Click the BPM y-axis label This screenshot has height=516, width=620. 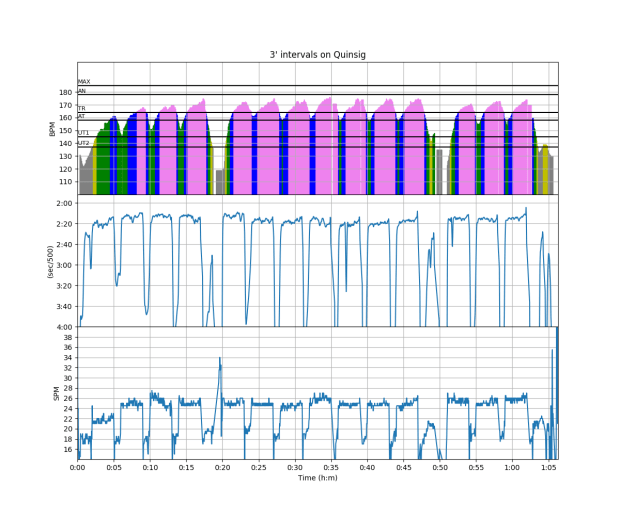[x=51, y=129]
